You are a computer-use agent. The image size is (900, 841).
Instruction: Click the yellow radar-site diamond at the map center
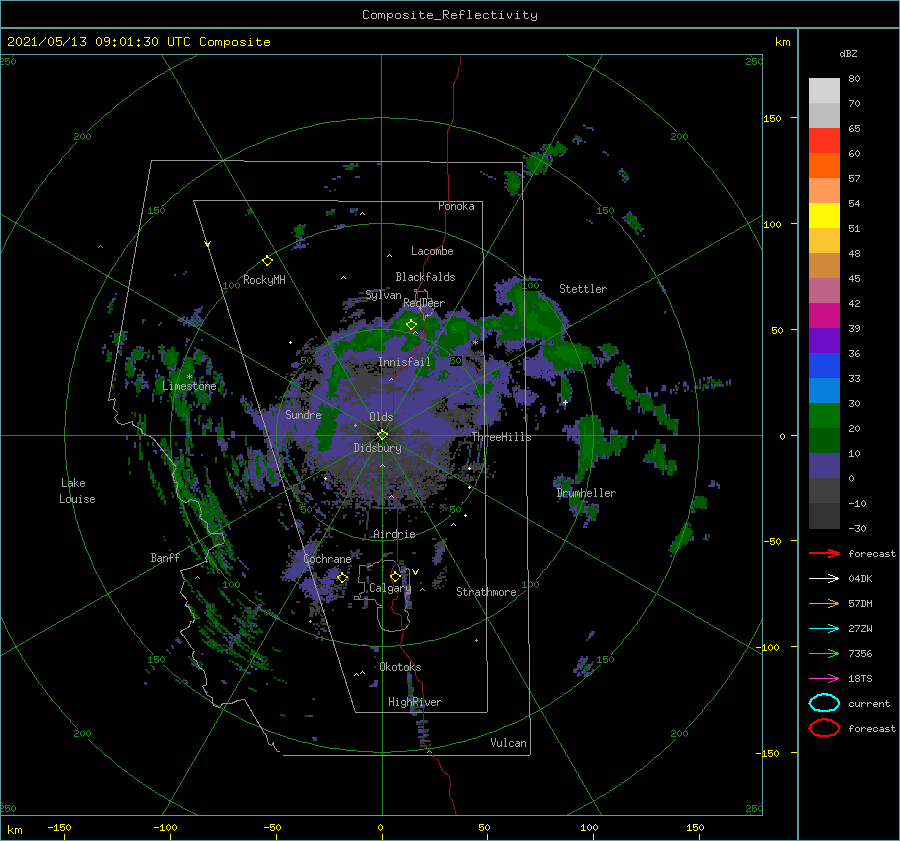(382, 435)
